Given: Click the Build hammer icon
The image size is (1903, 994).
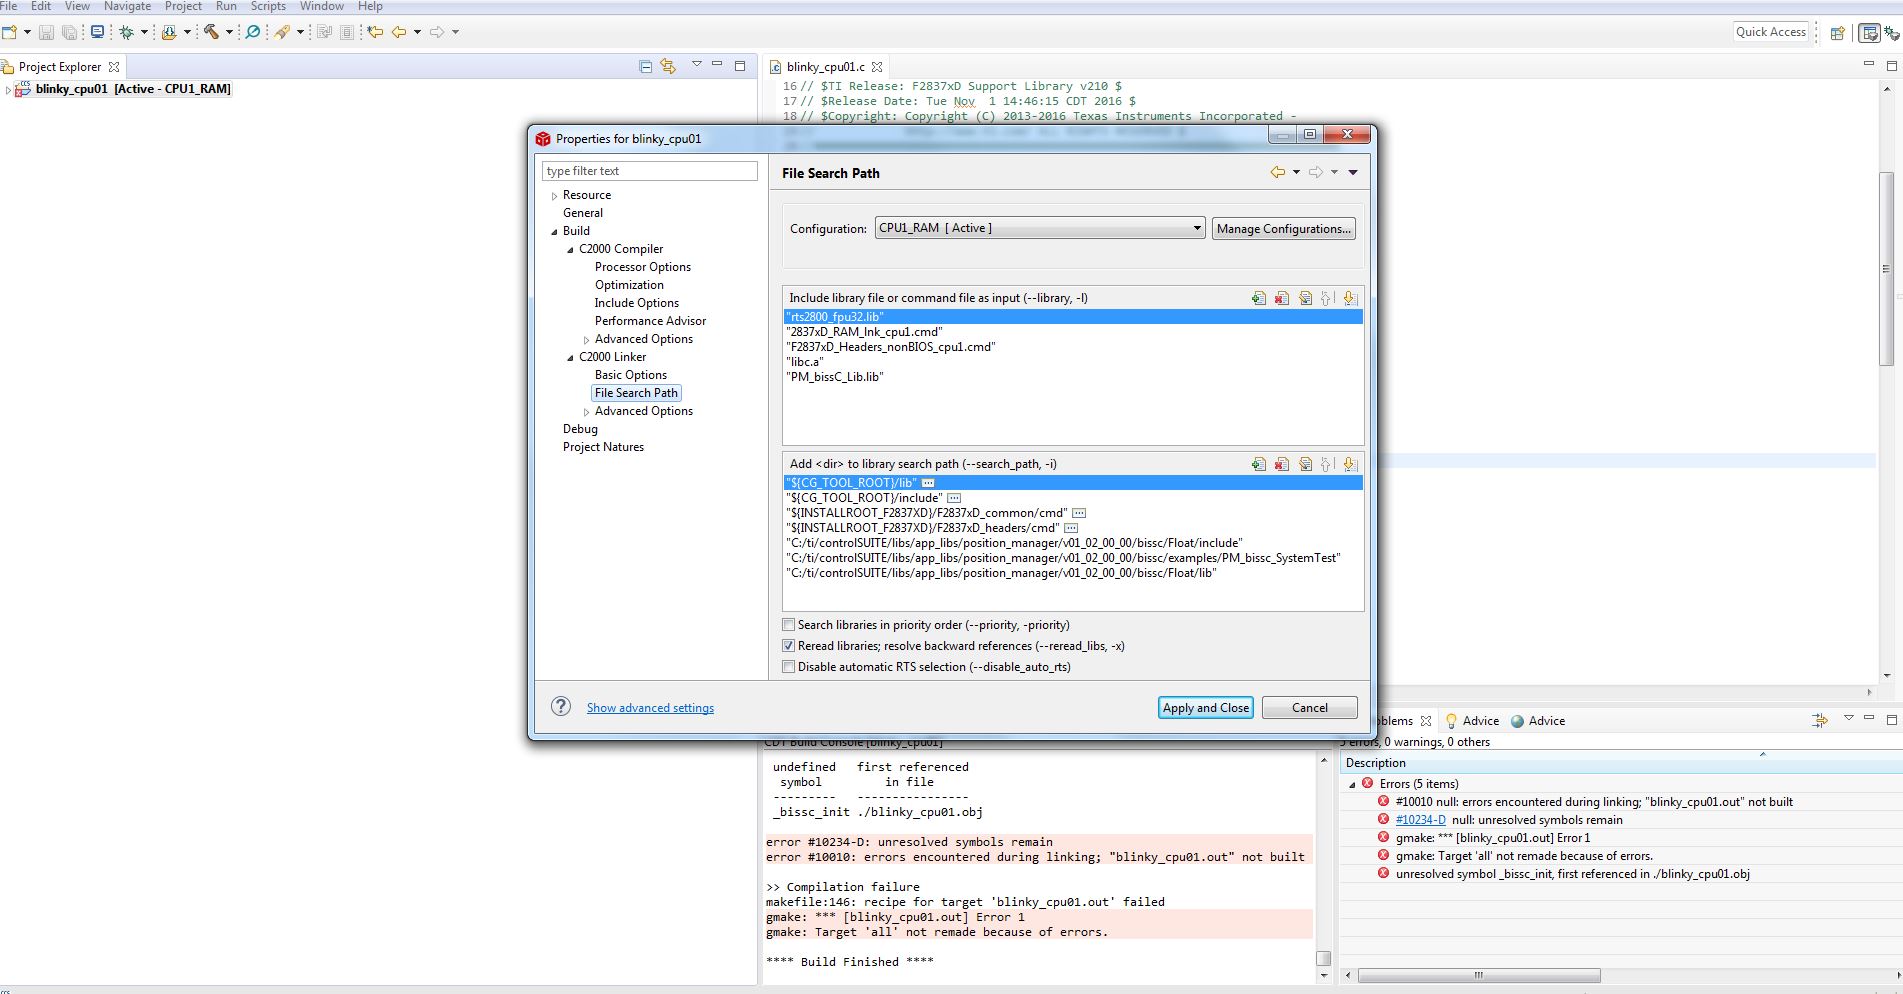Looking at the screenshot, I should pos(211,32).
